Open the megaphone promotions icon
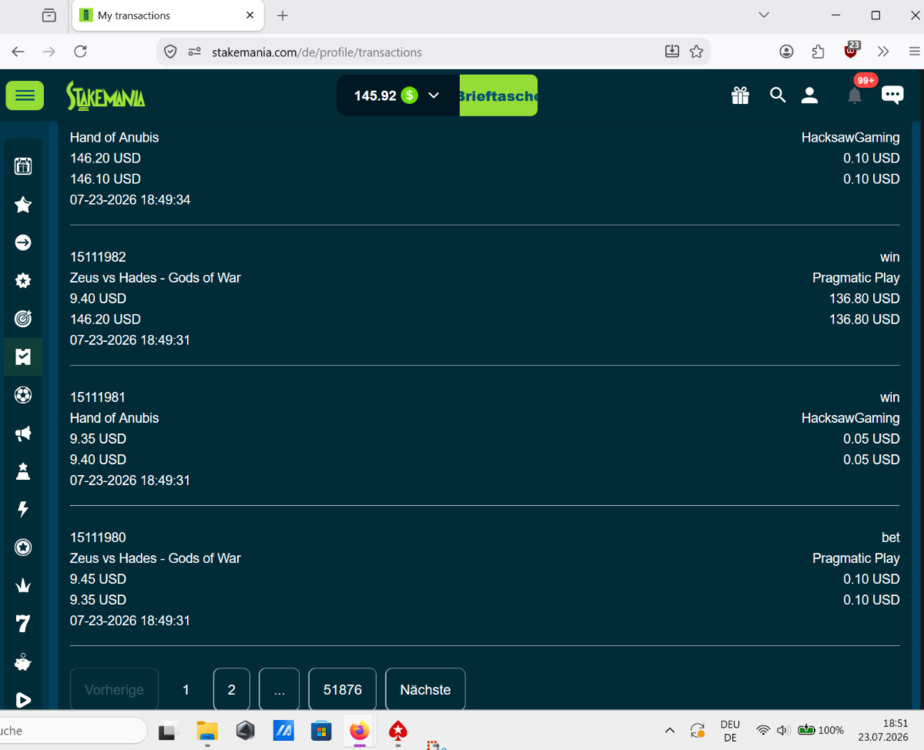The height and width of the screenshot is (750, 924). point(23,434)
